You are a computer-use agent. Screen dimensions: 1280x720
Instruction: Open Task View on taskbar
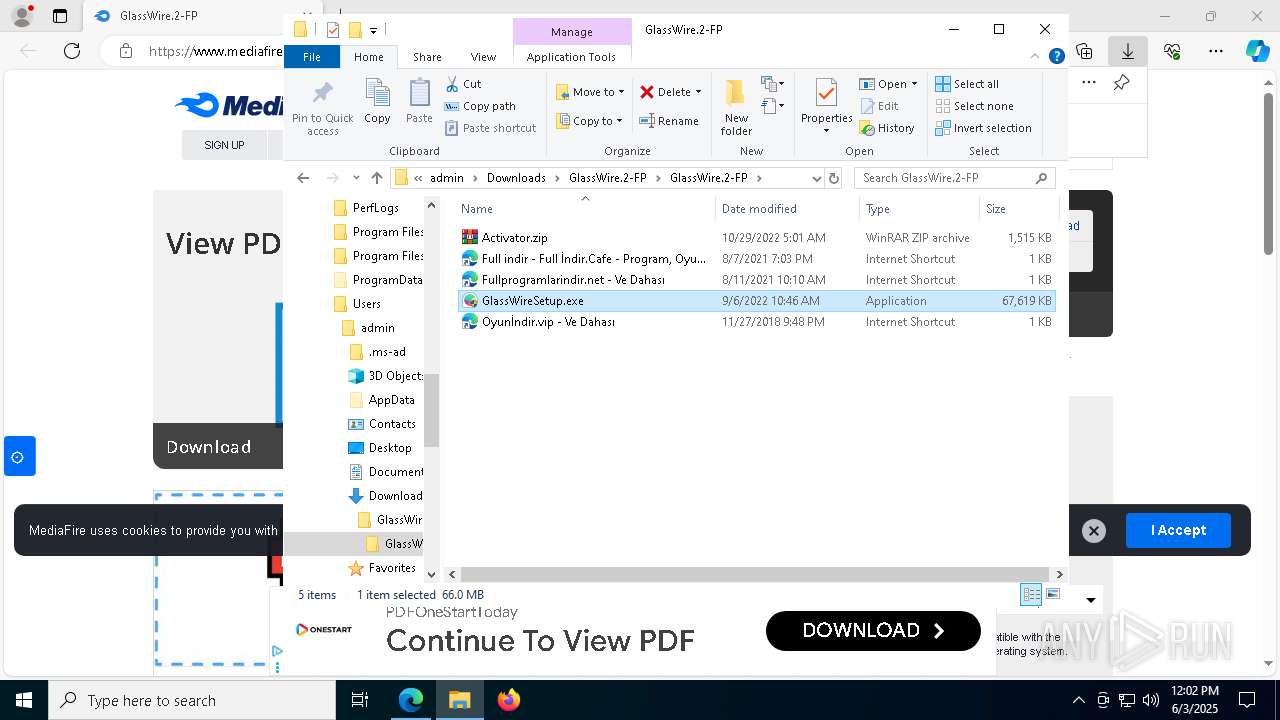pyautogui.click(x=360, y=700)
